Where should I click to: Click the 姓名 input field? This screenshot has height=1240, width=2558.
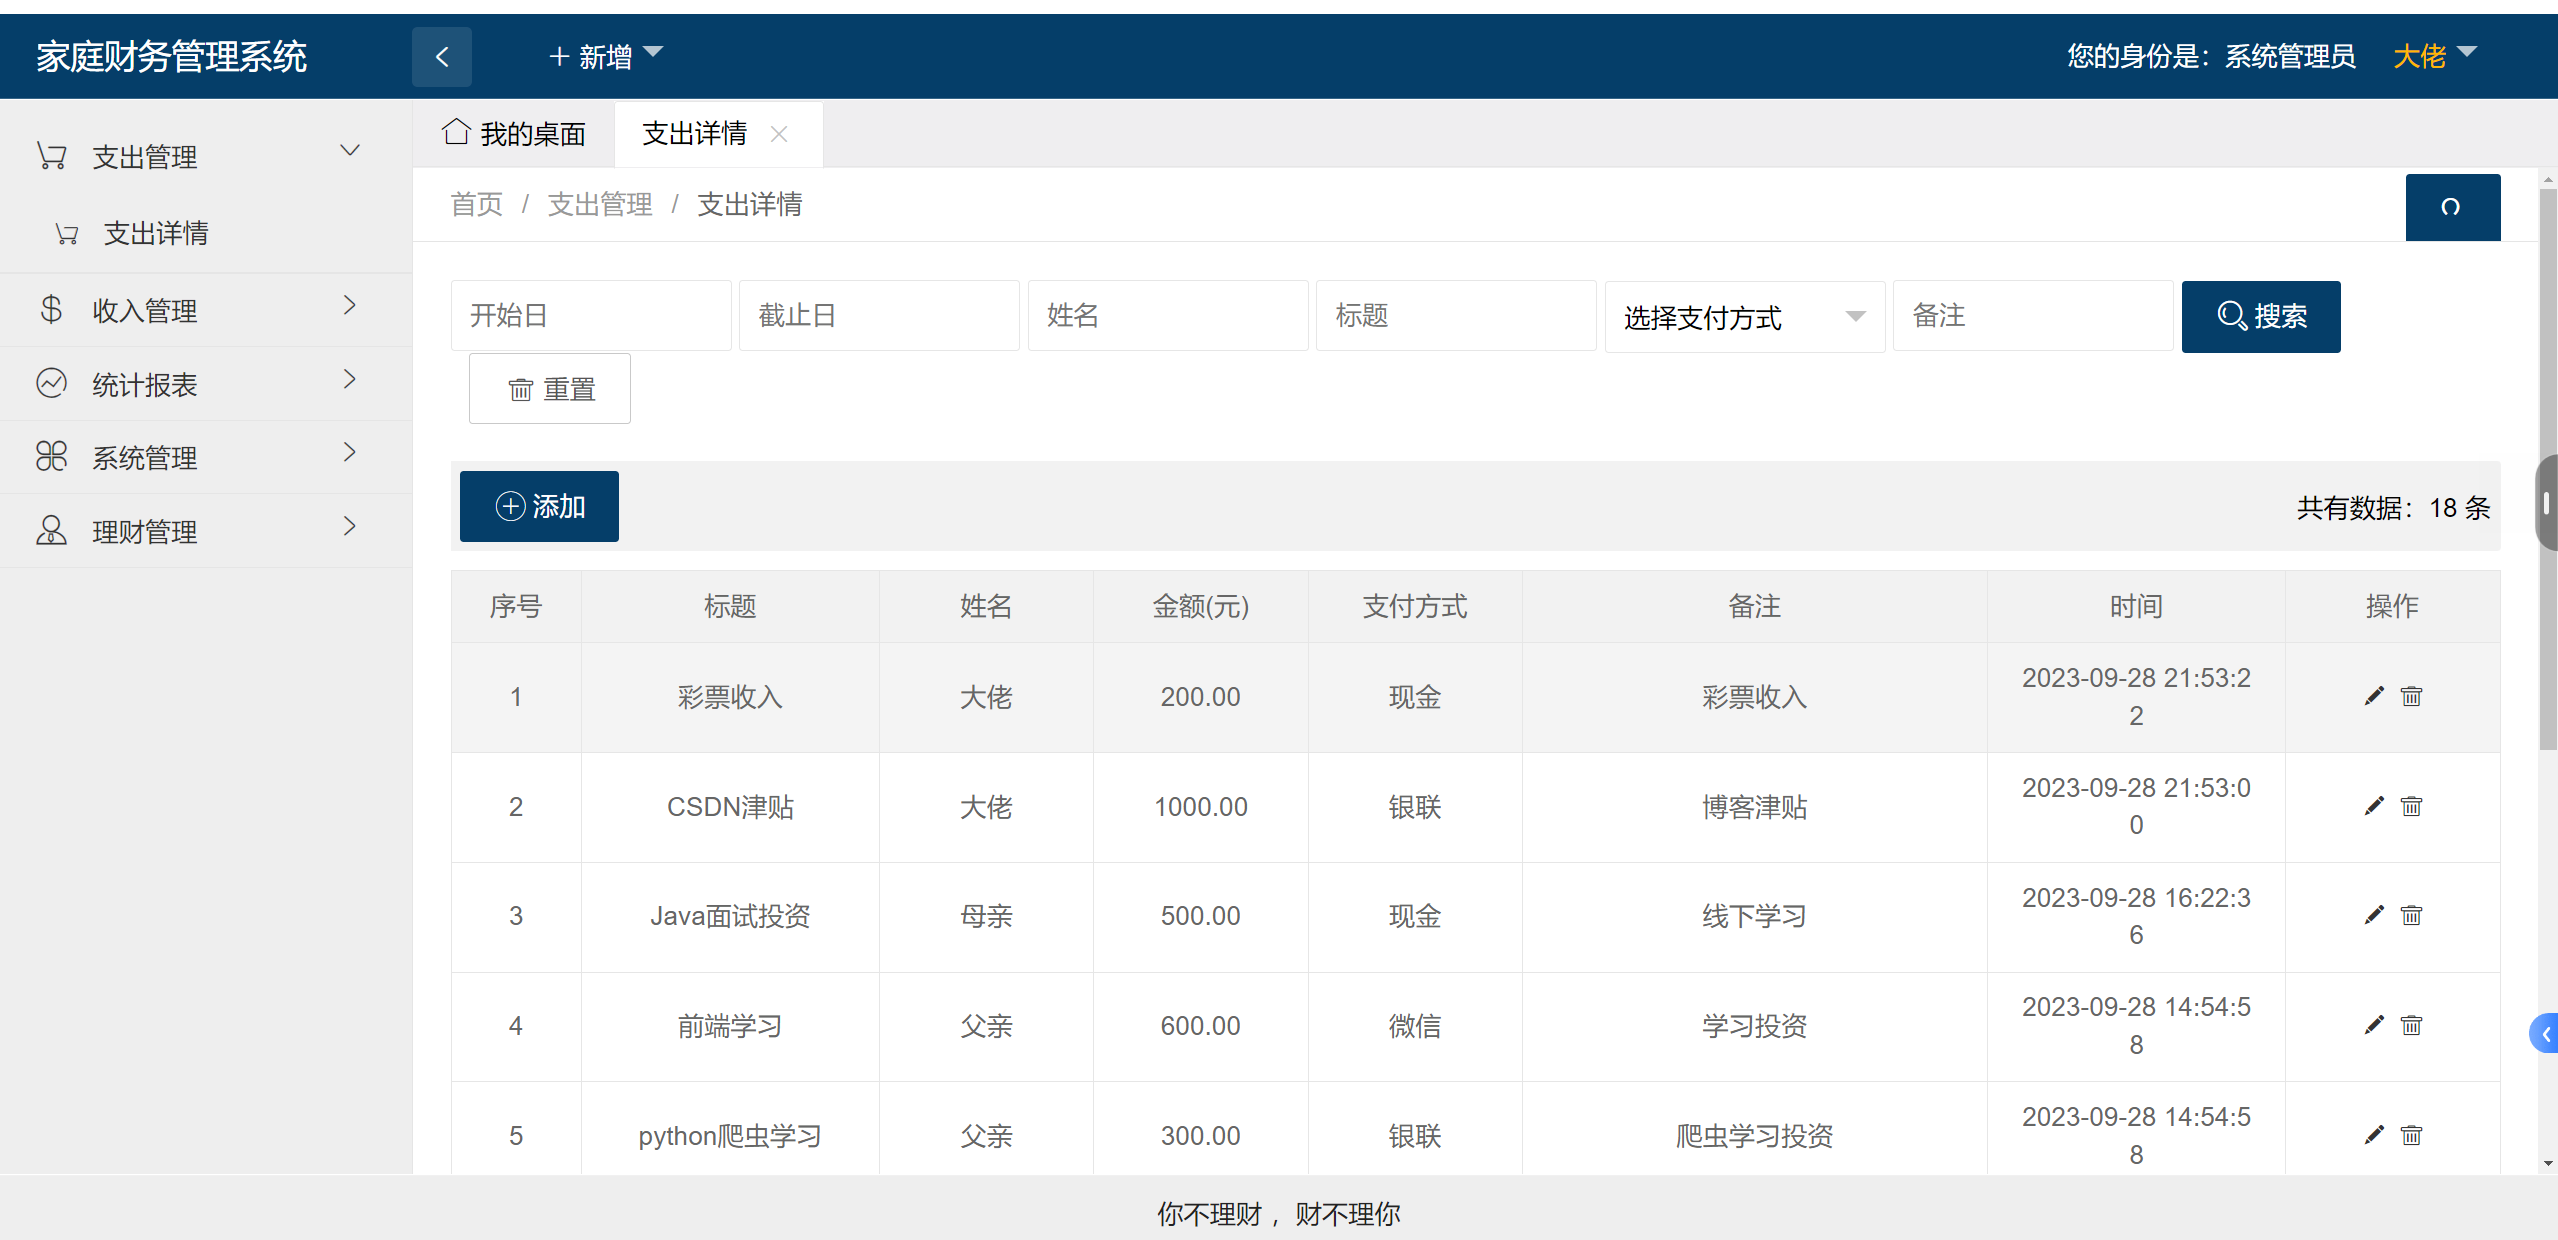click(x=1167, y=315)
